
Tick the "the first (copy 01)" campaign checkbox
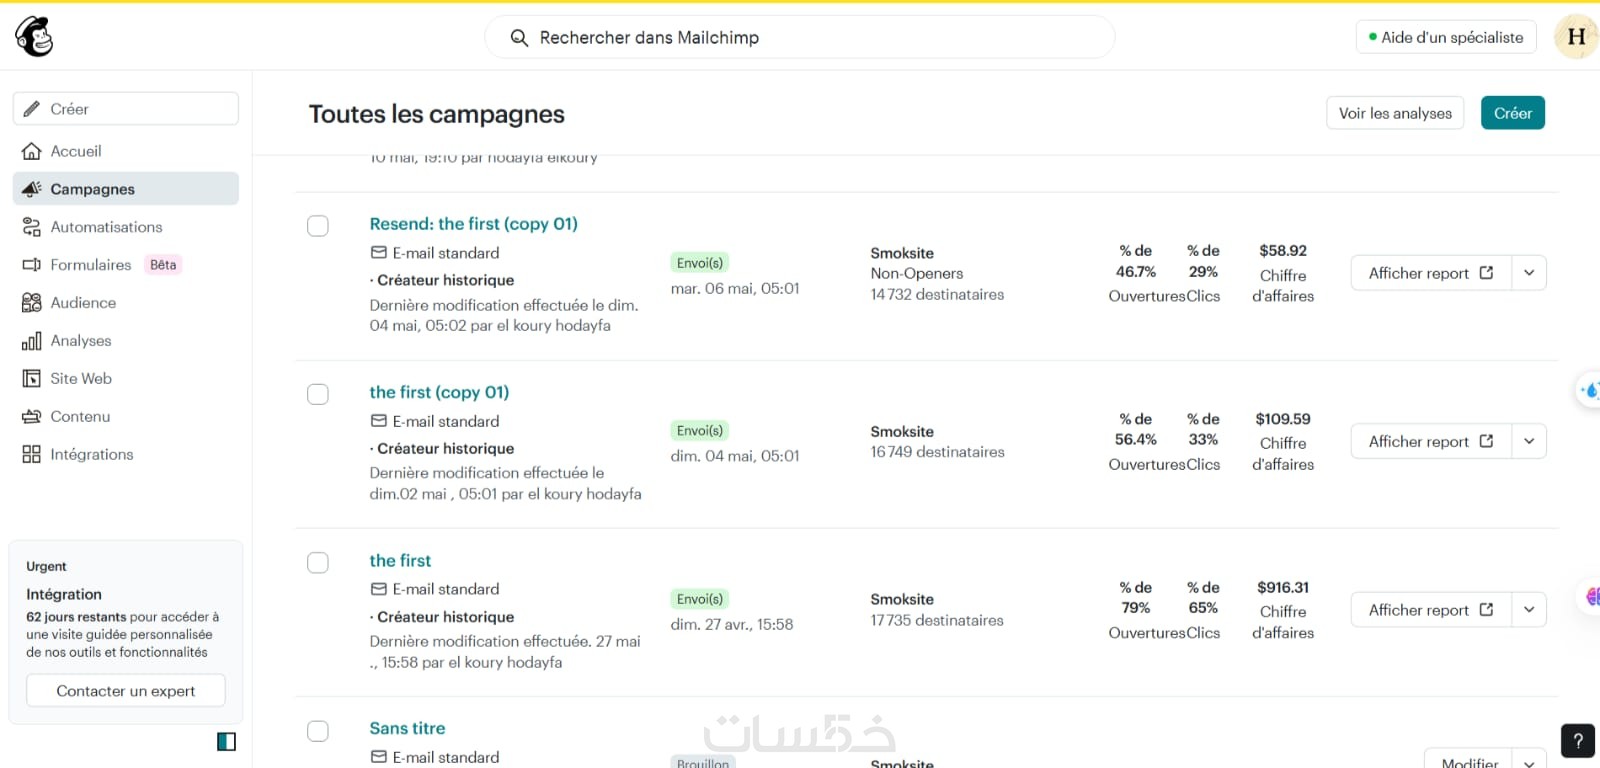coord(318,394)
